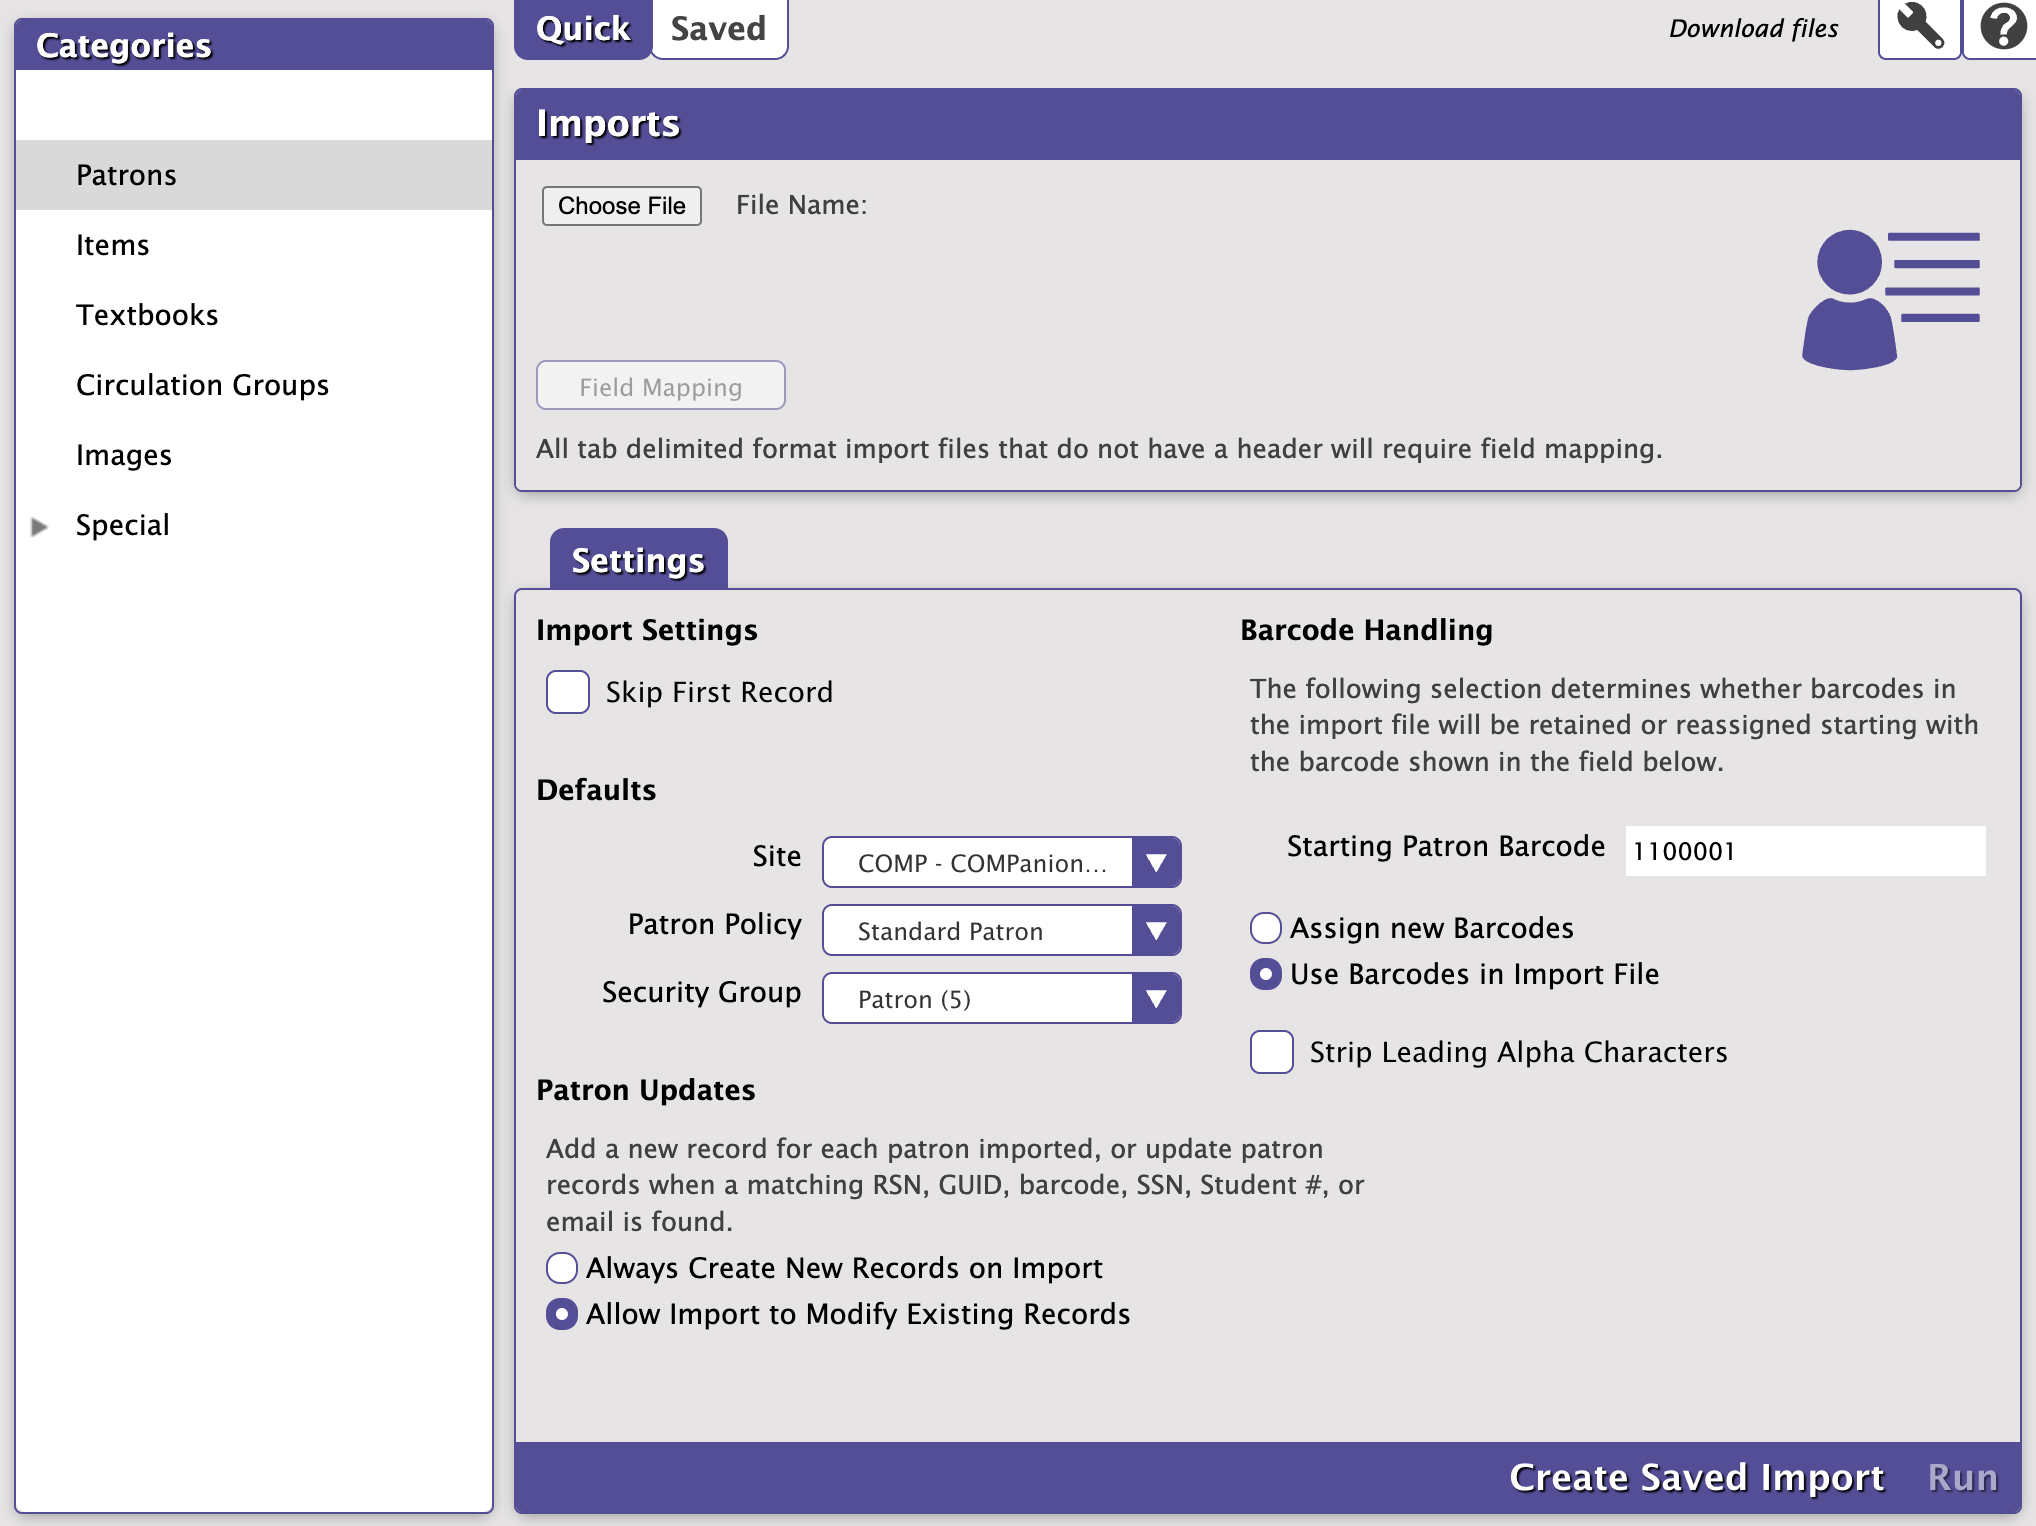This screenshot has width=2036, height=1526.
Task: Open the Site dropdown
Action: 1001,862
